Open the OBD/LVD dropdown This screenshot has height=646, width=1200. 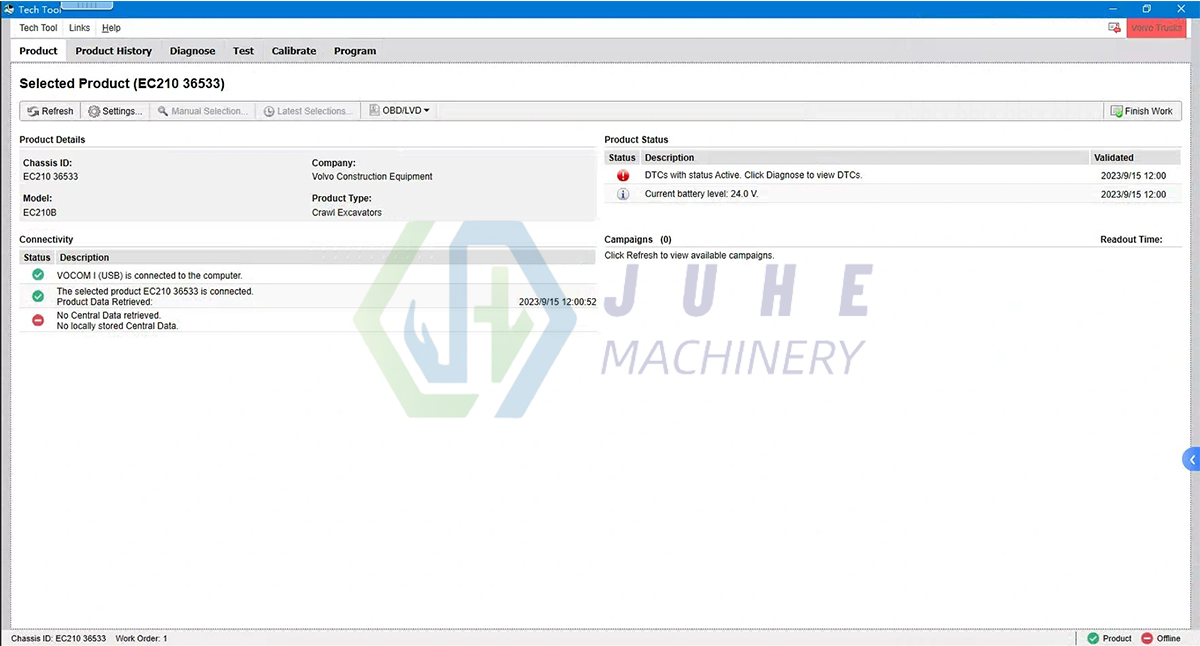(x=398, y=111)
